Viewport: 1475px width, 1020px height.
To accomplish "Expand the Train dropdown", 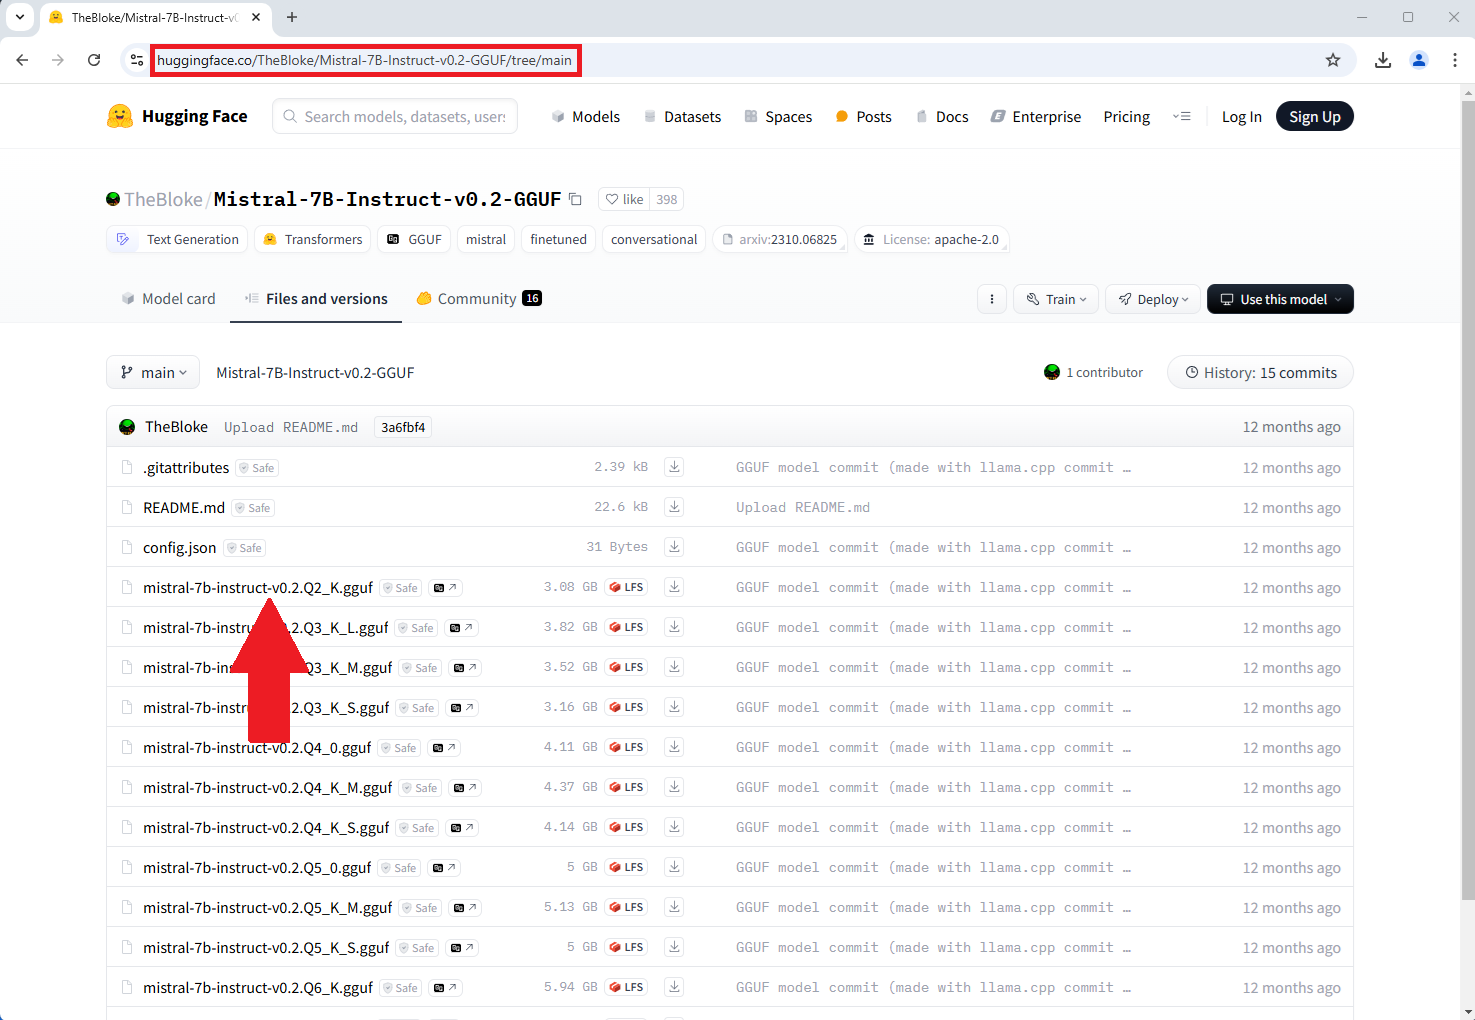I will [x=1056, y=299].
